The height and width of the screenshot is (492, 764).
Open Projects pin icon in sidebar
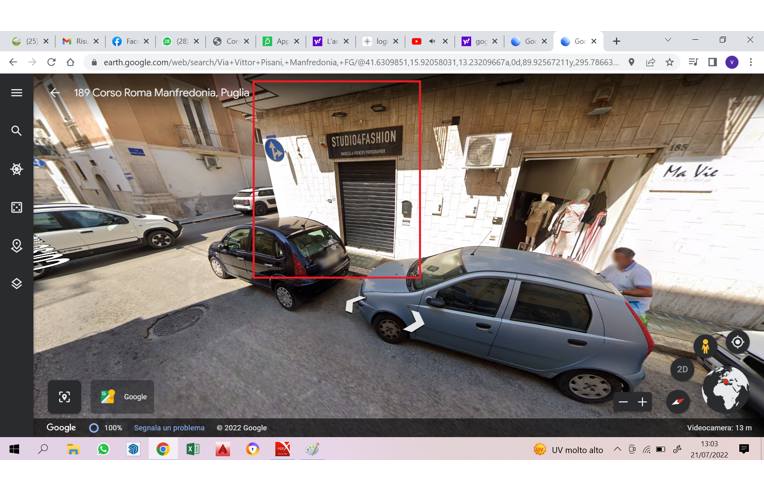point(16,245)
